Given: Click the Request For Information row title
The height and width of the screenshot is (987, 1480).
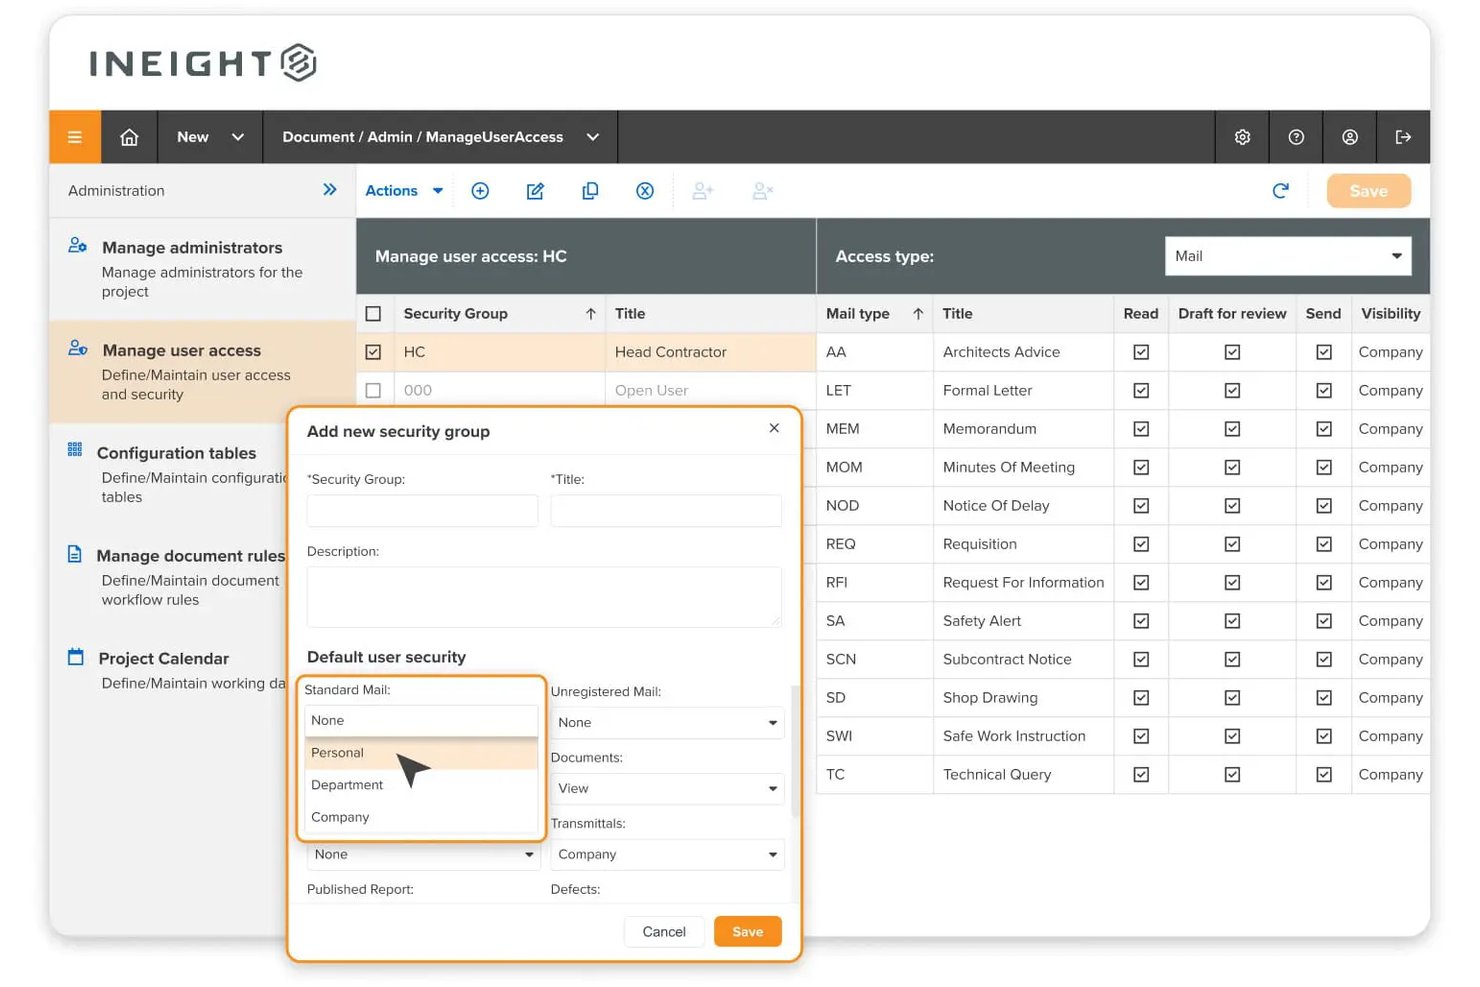Looking at the screenshot, I should (1023, 583).
